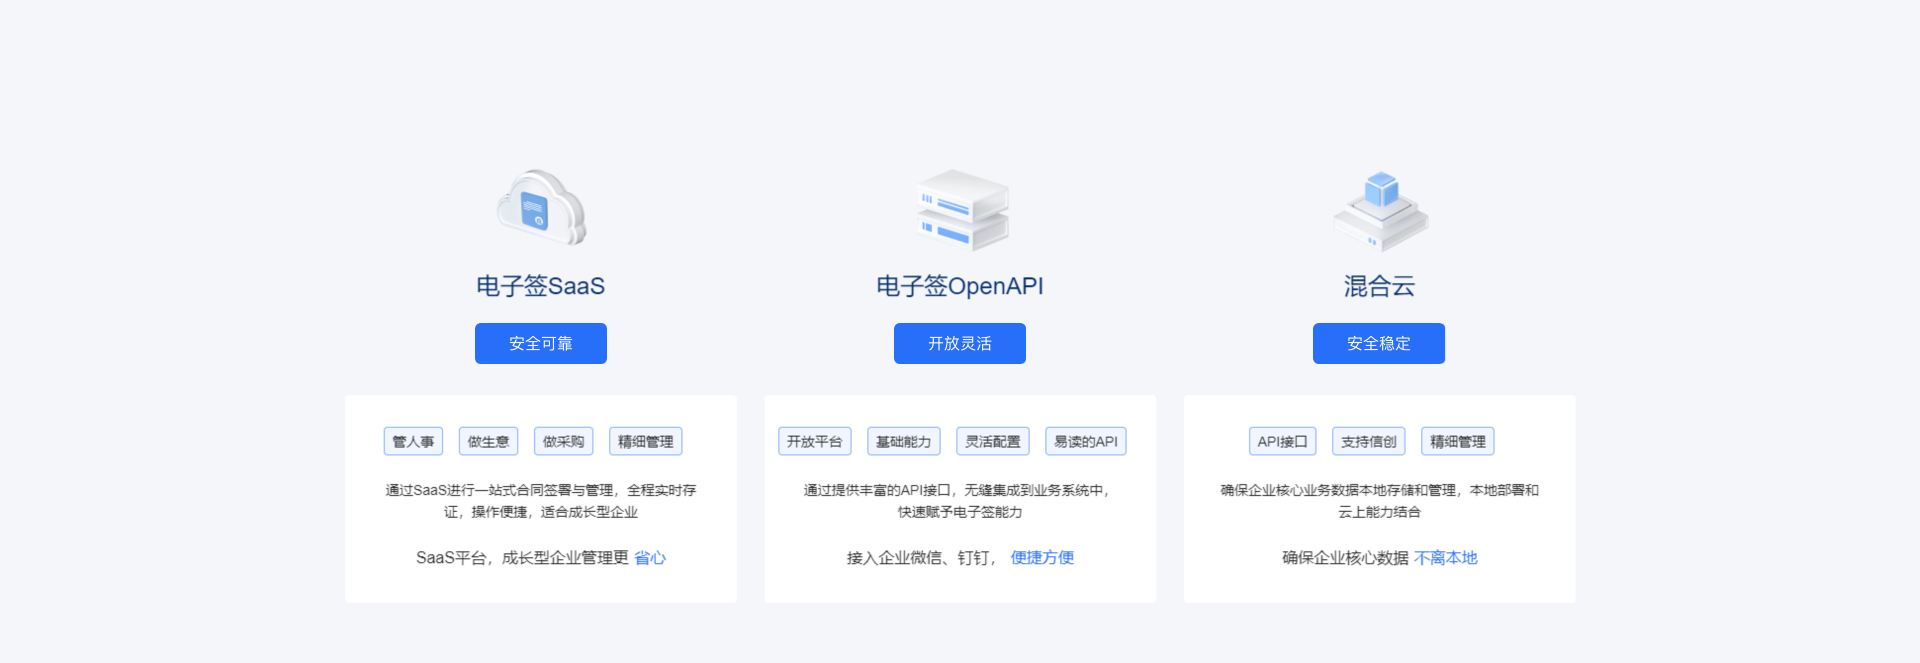
Task: Select the 基础能力 tag
Action: click(x=903, y=441)
